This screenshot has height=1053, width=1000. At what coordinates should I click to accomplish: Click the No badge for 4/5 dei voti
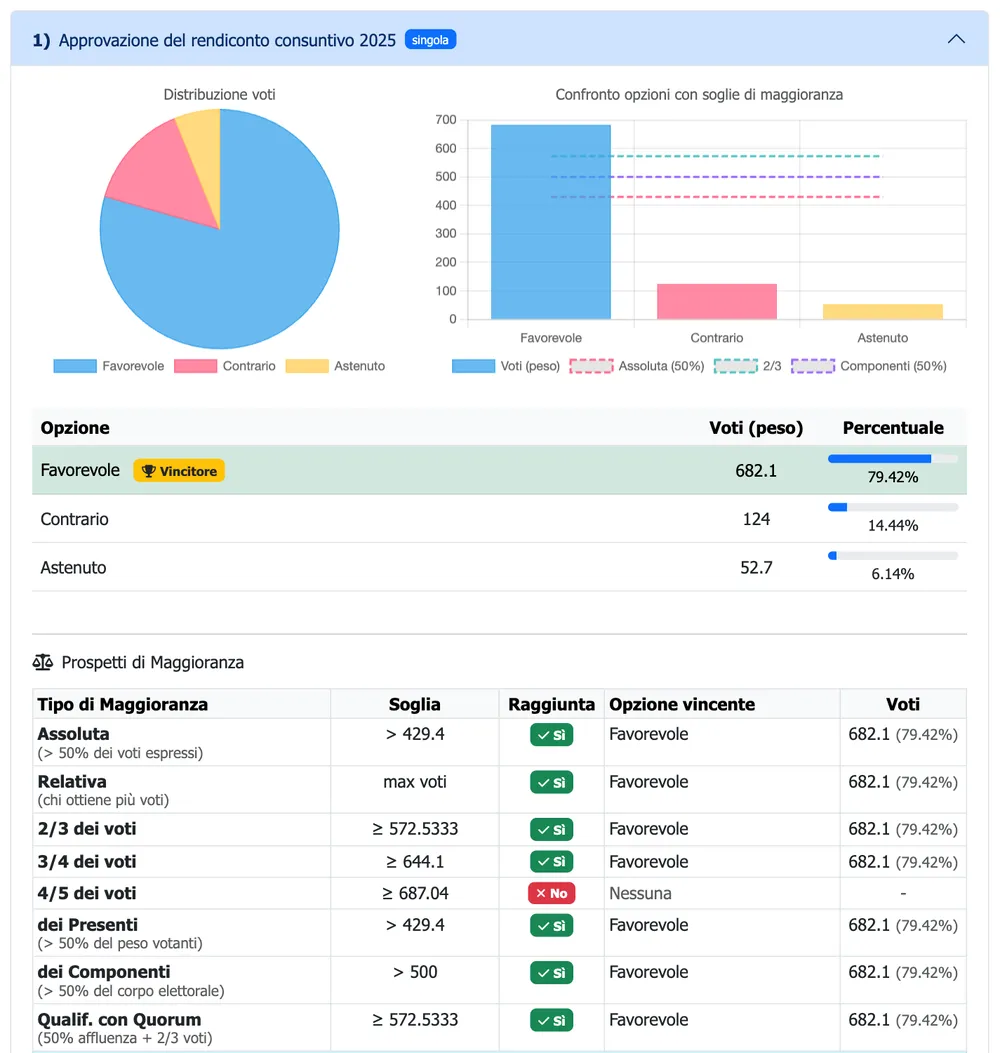551,893
